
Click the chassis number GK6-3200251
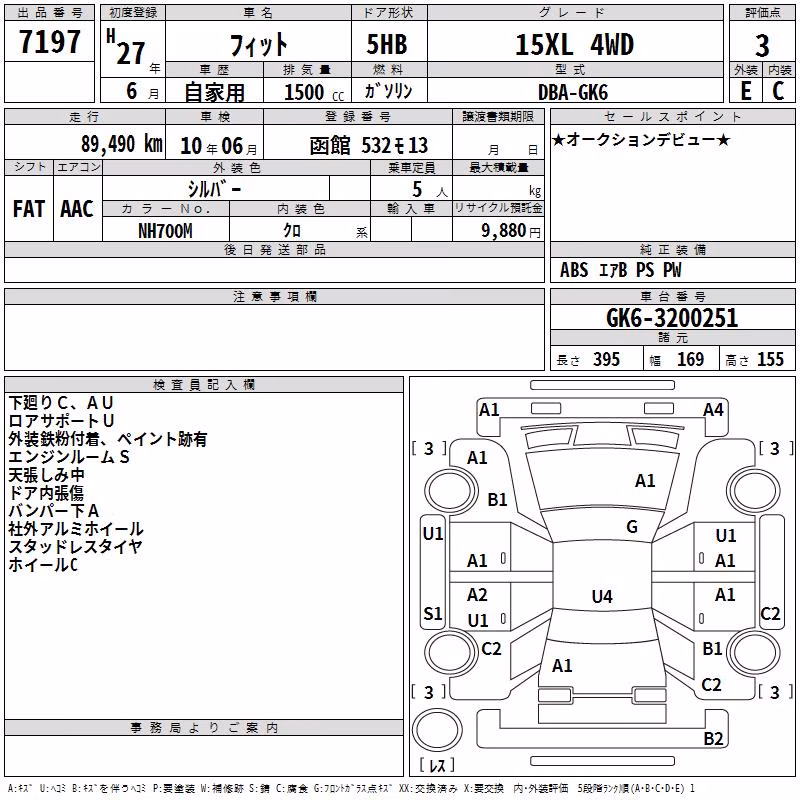click(672, 318)
